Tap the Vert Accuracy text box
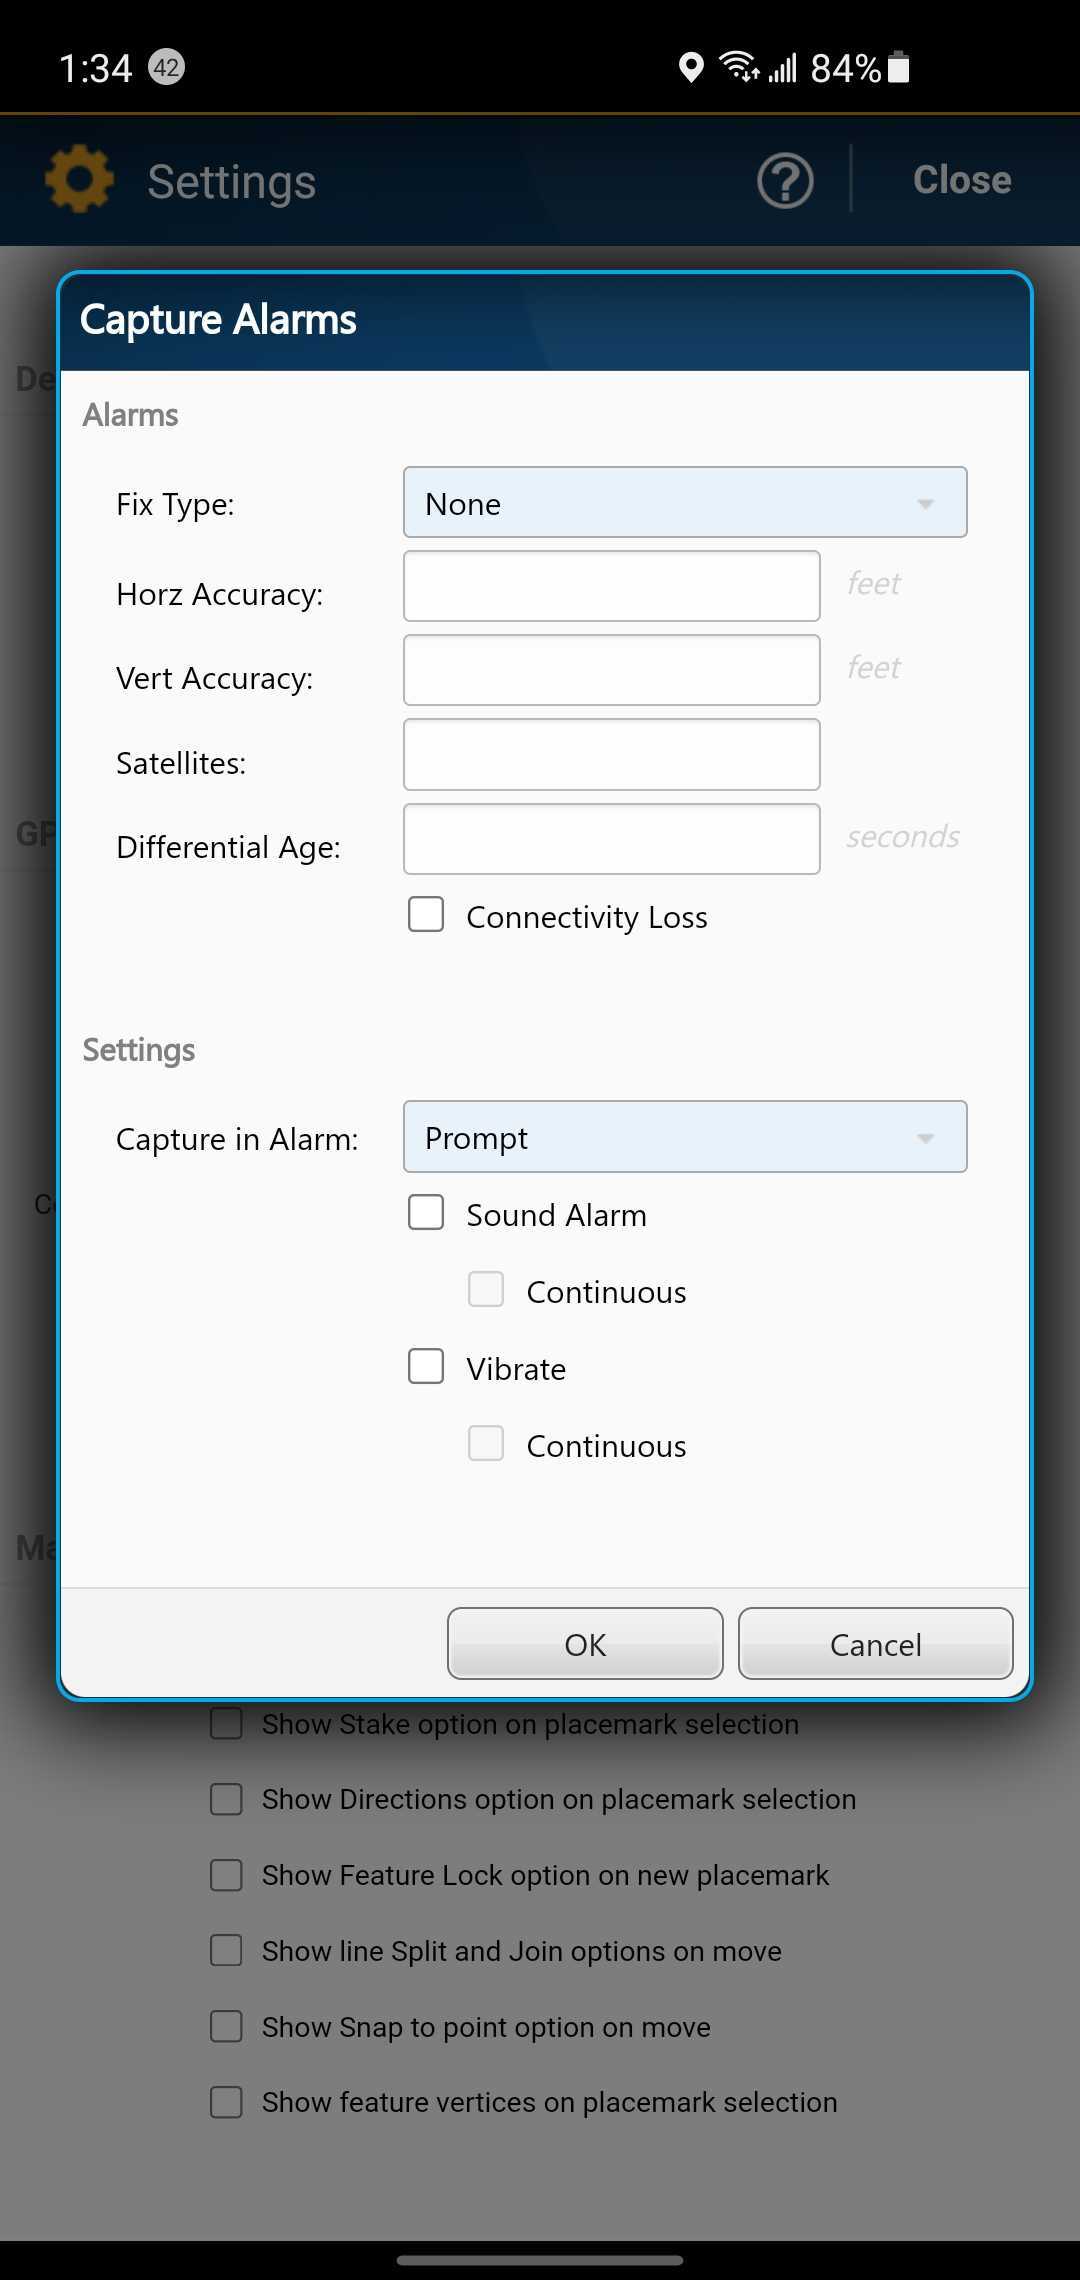1080x2280 pixels. (611, 670)
